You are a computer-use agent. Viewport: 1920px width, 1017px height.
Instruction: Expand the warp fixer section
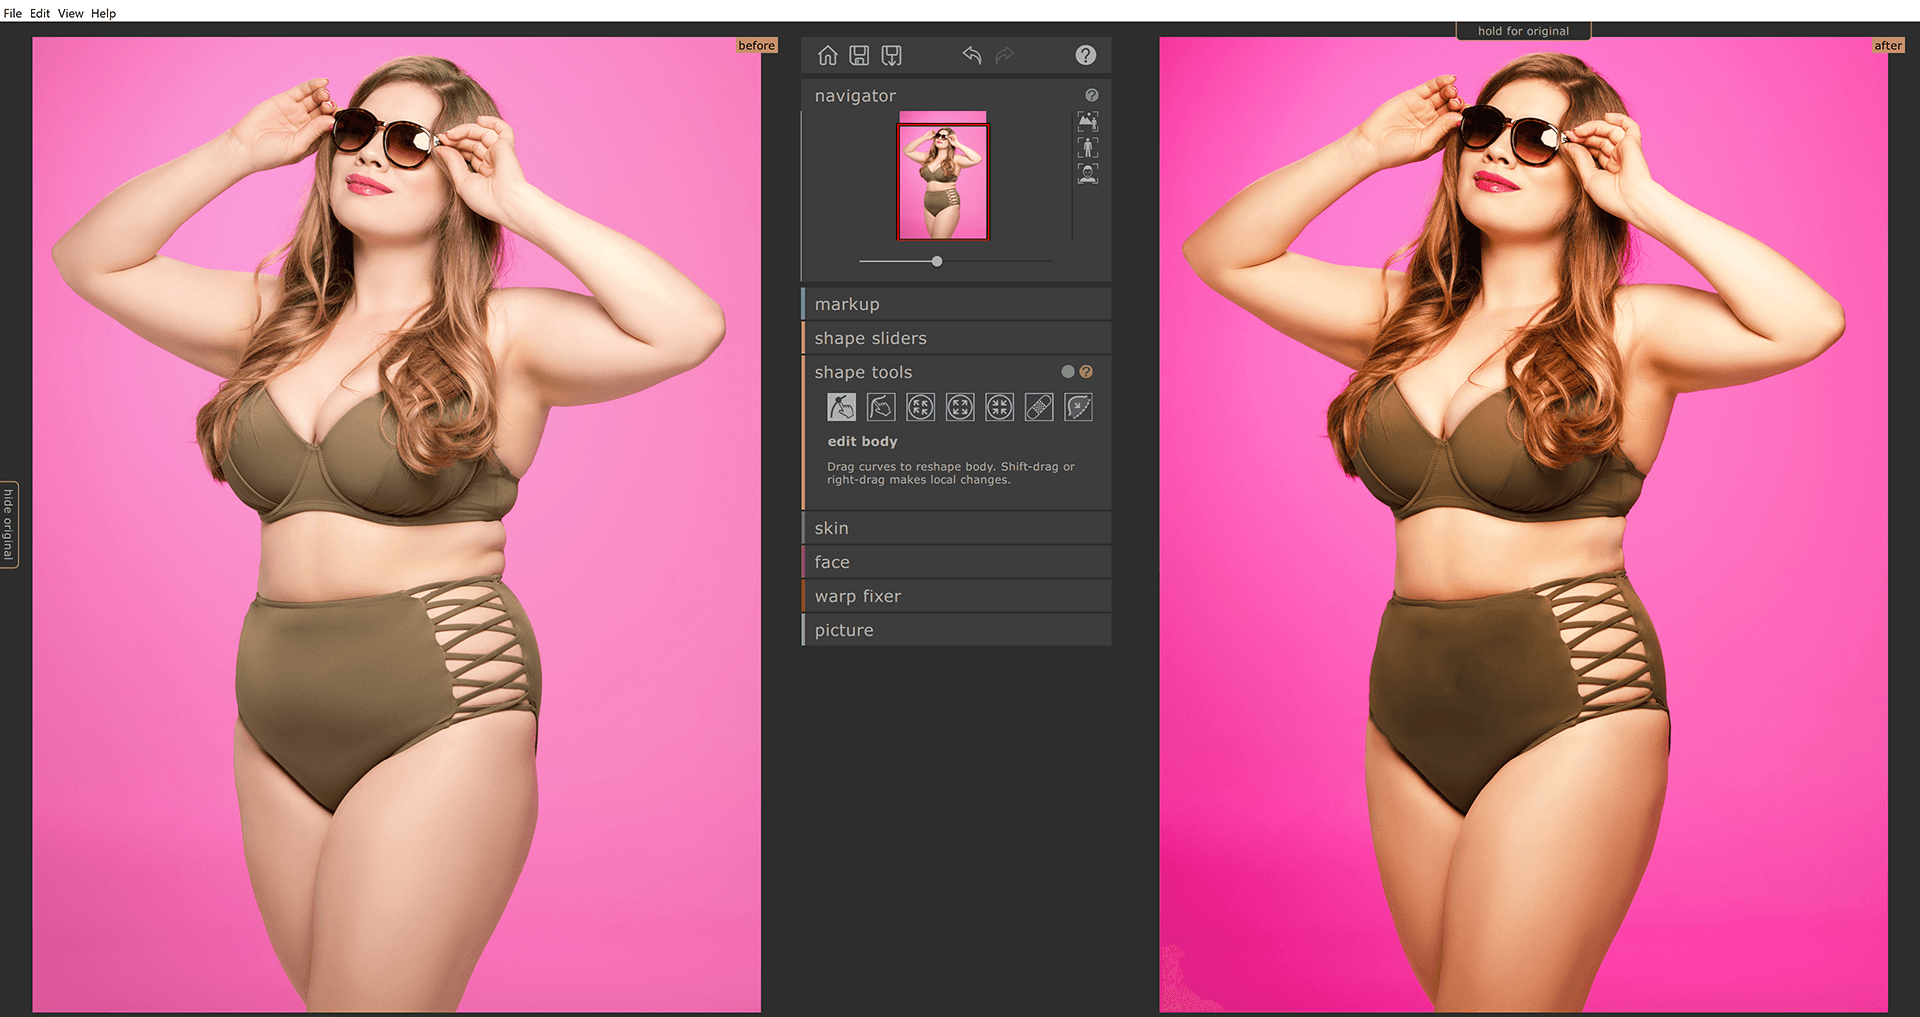(956, 596)
